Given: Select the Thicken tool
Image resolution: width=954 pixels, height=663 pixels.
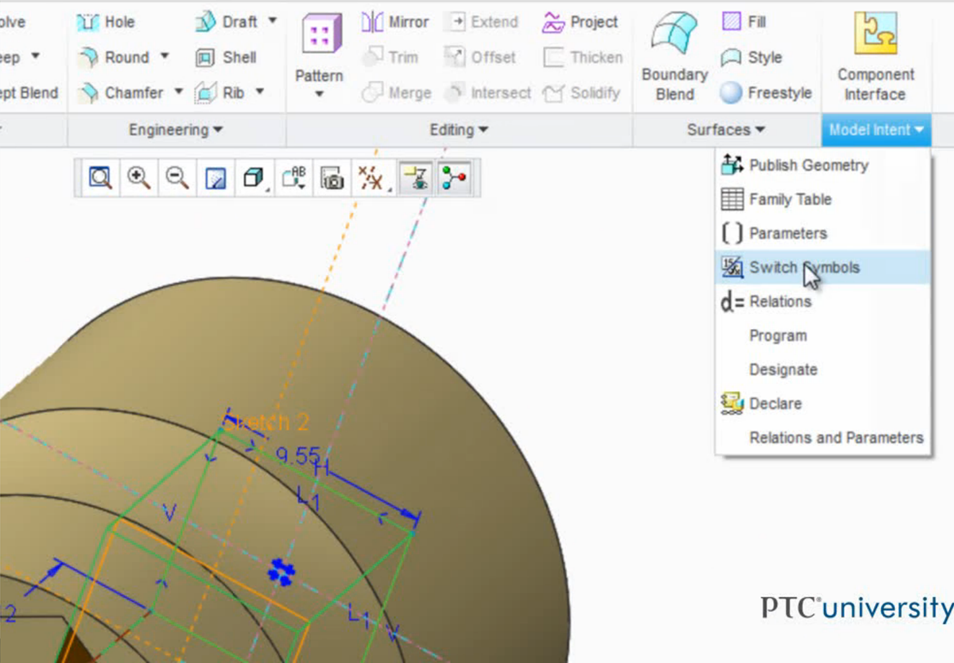Looking at the screenshot, I should (583, 57).
